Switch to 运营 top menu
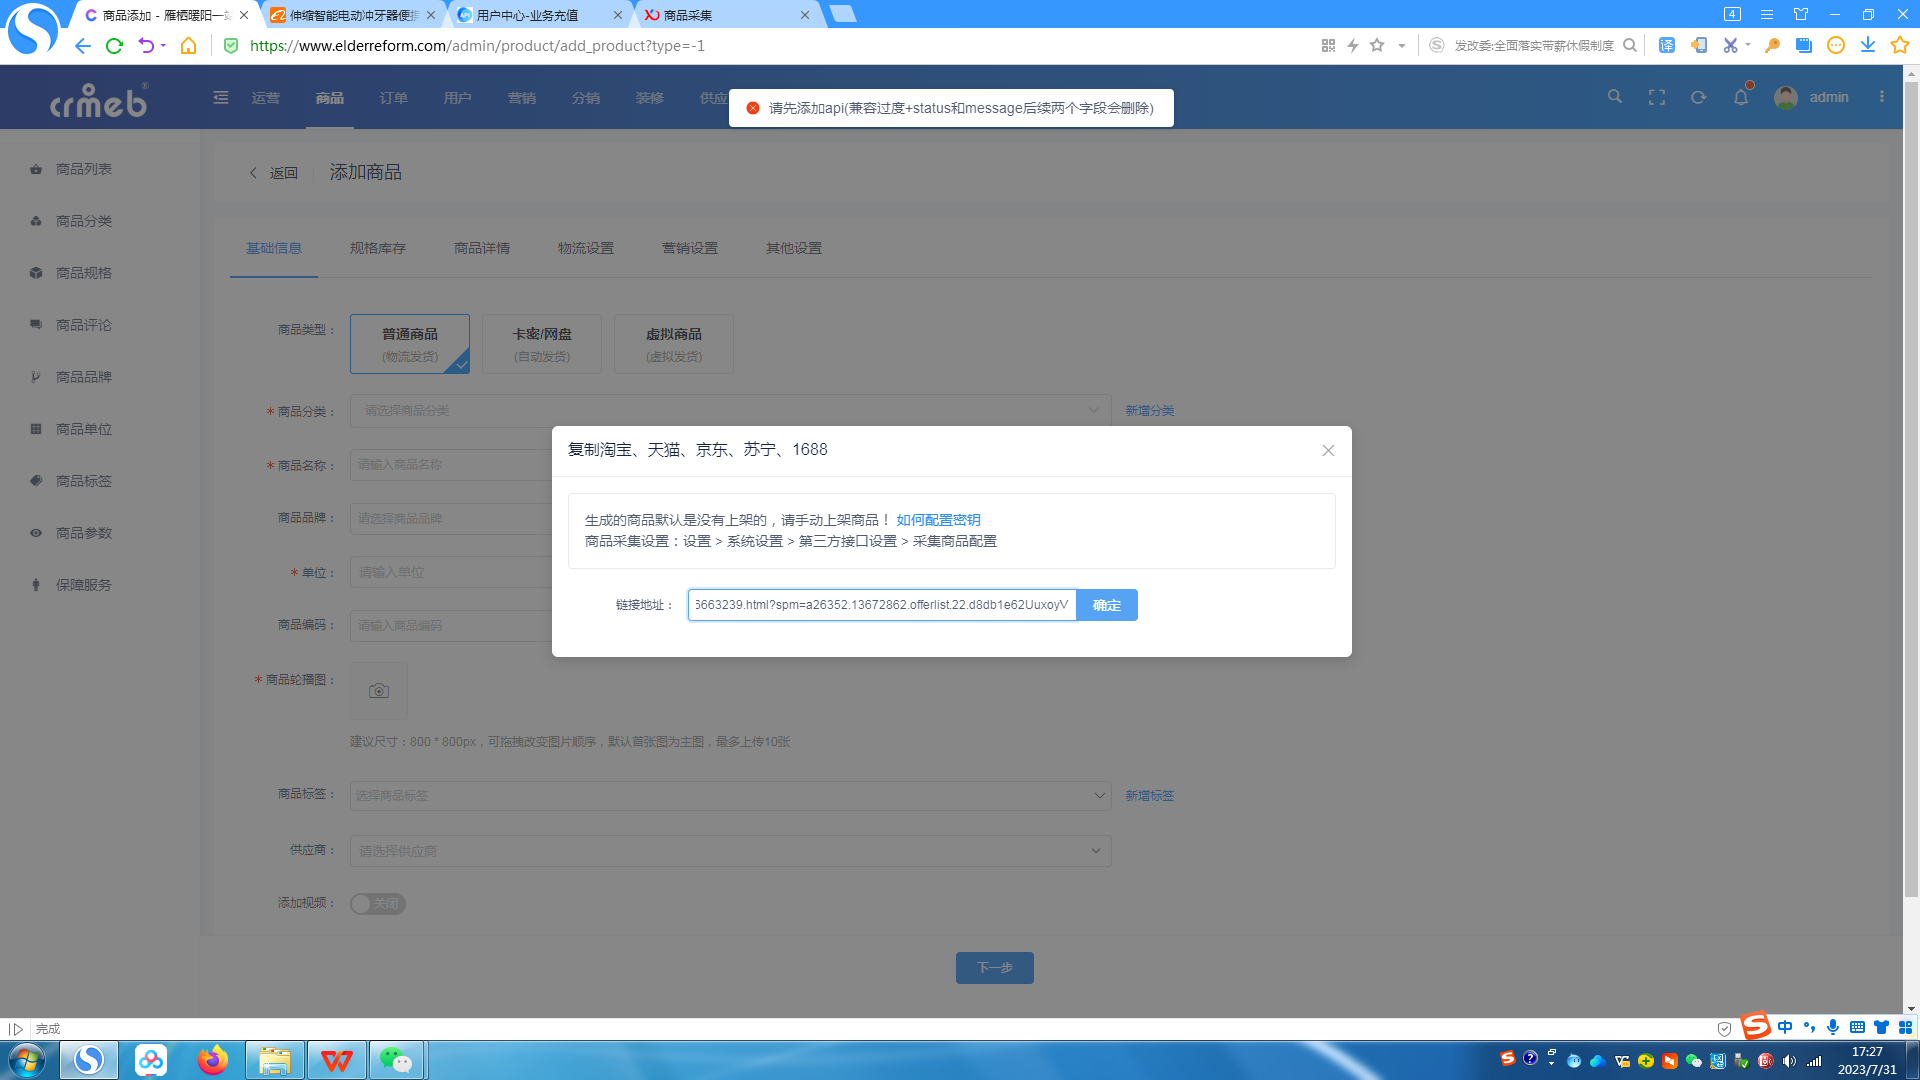1920x1080 pixels. click(x=266, y=98)
